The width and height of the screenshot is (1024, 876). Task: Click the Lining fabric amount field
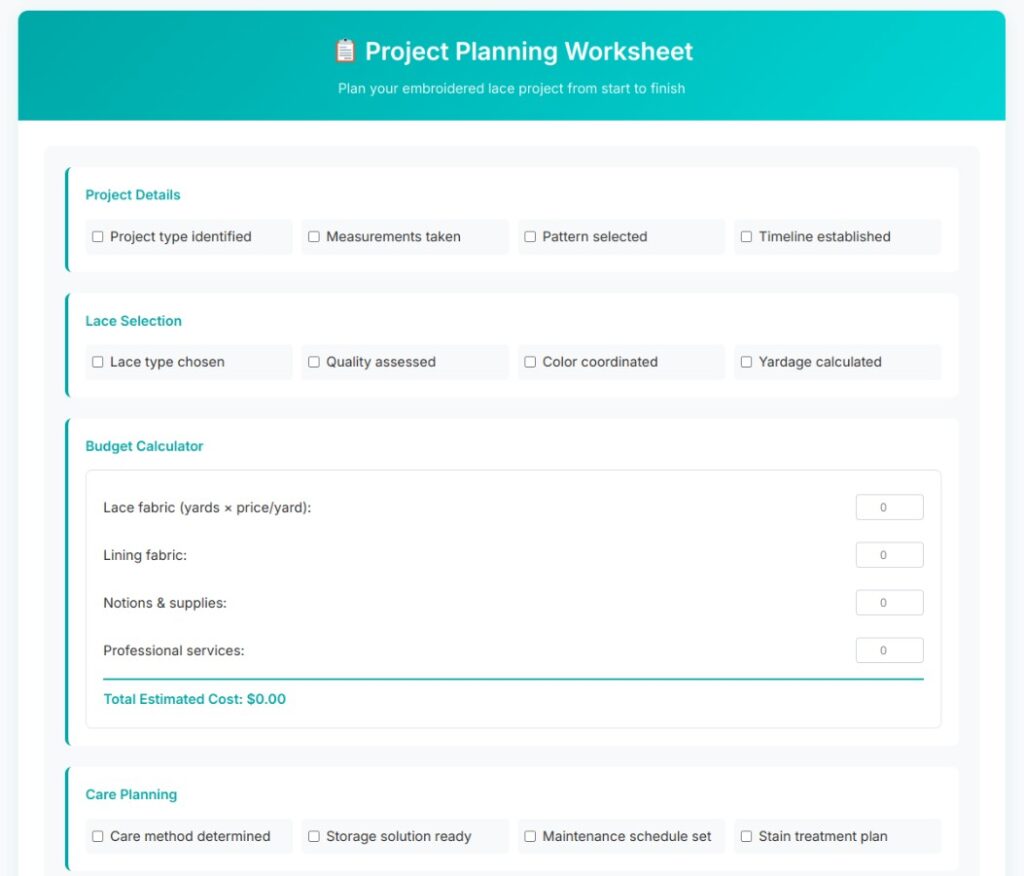[x=889, y=555]
